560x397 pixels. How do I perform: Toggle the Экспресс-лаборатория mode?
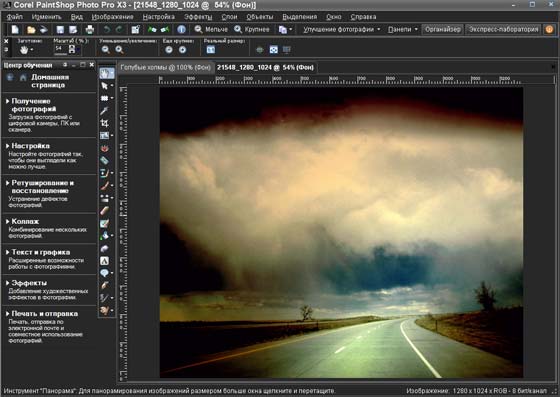(x=504, y=29)
